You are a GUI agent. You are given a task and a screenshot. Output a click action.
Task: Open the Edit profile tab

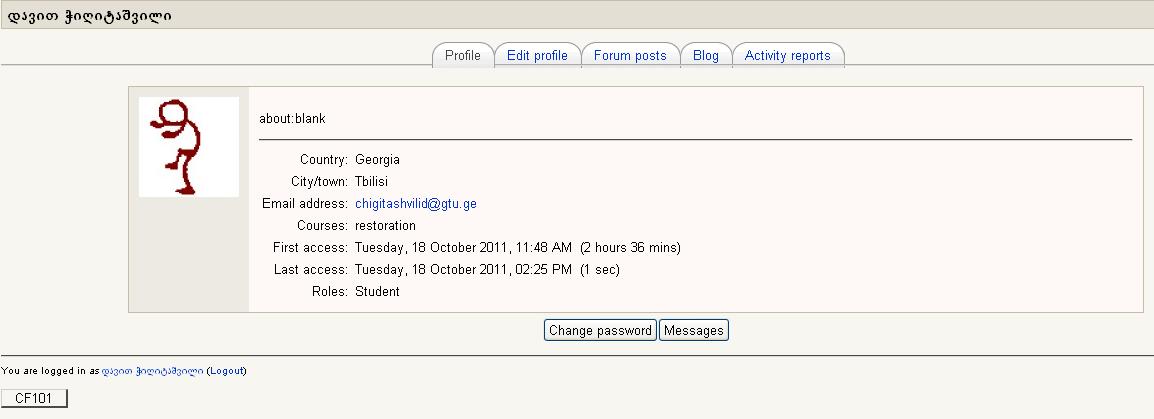pos(537,56)
